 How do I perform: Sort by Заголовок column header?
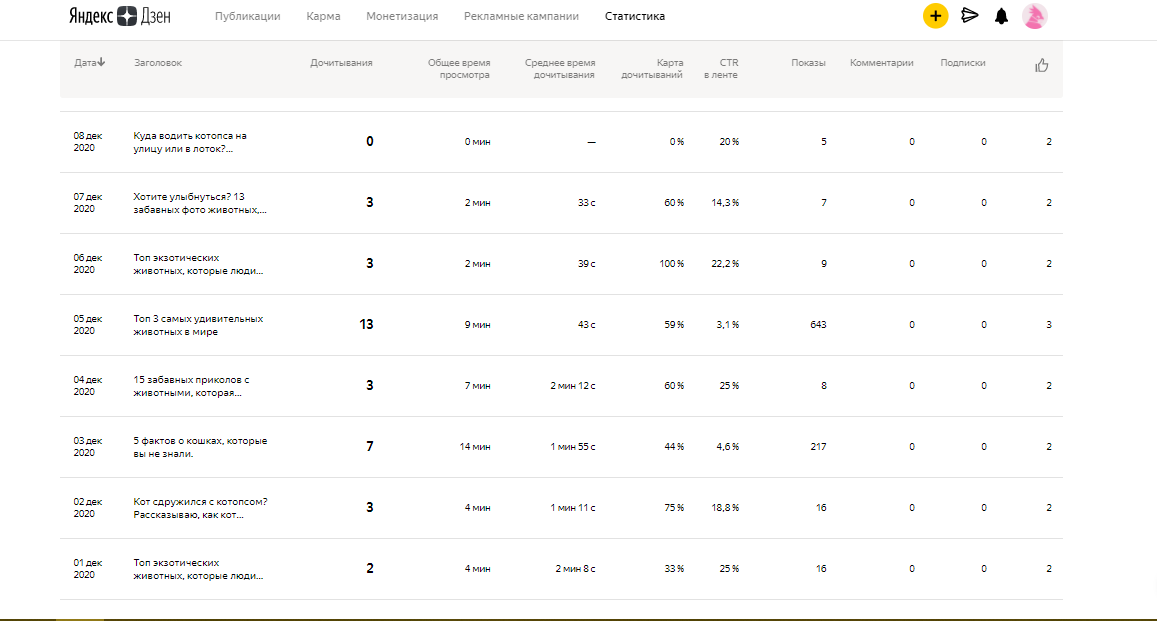click(158, 63)
